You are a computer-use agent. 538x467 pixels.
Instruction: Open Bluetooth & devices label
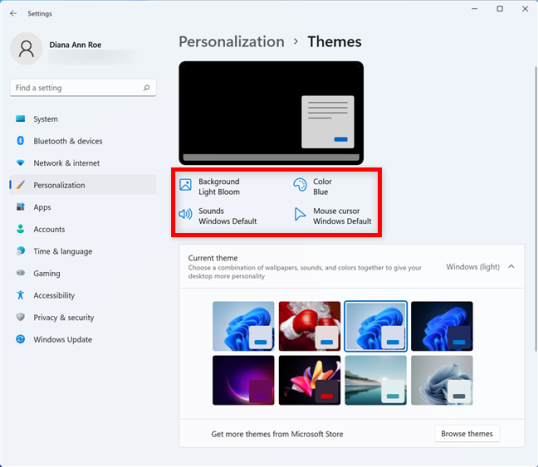(68, 141)
